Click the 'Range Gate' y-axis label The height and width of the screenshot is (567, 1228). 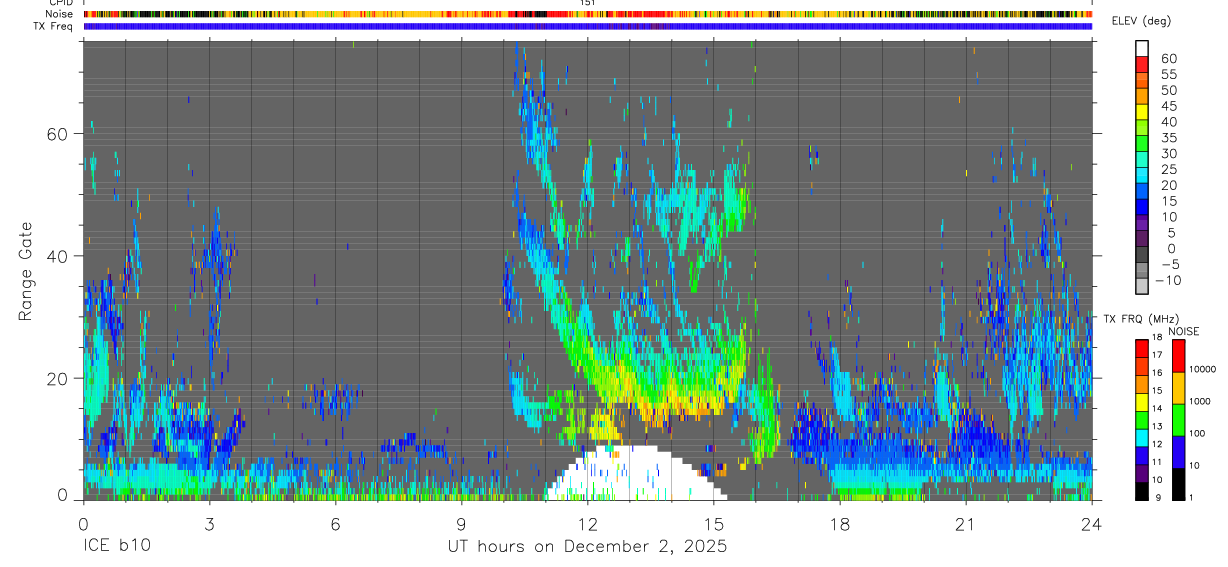point(26,270)
